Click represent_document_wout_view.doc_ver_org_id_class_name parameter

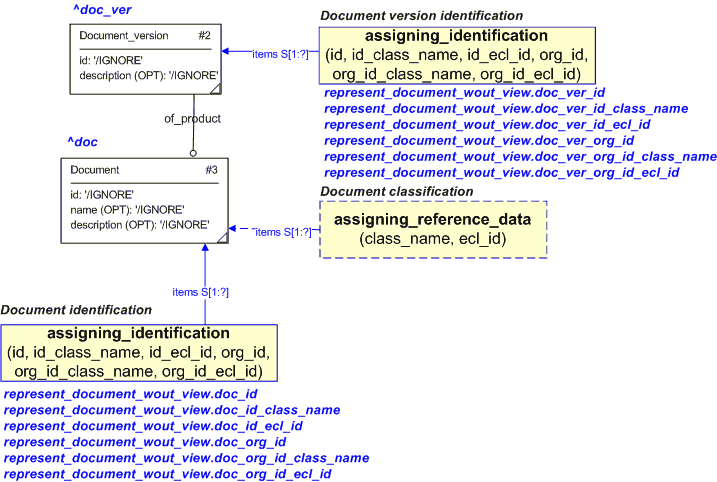520,157
